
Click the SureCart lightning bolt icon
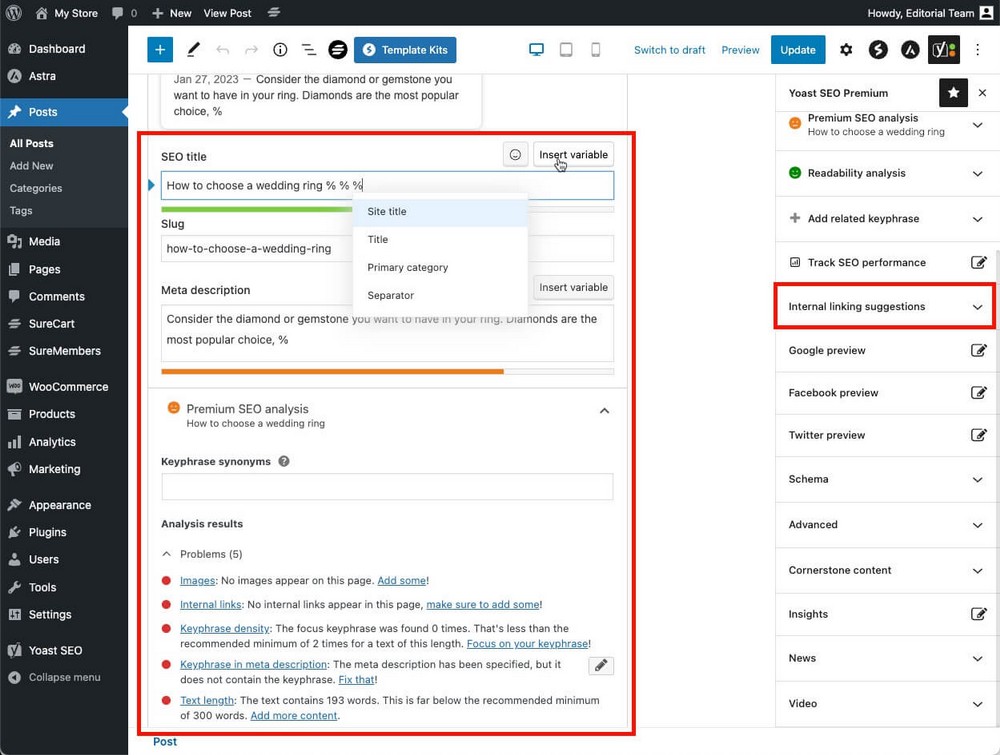coord(878,50)
